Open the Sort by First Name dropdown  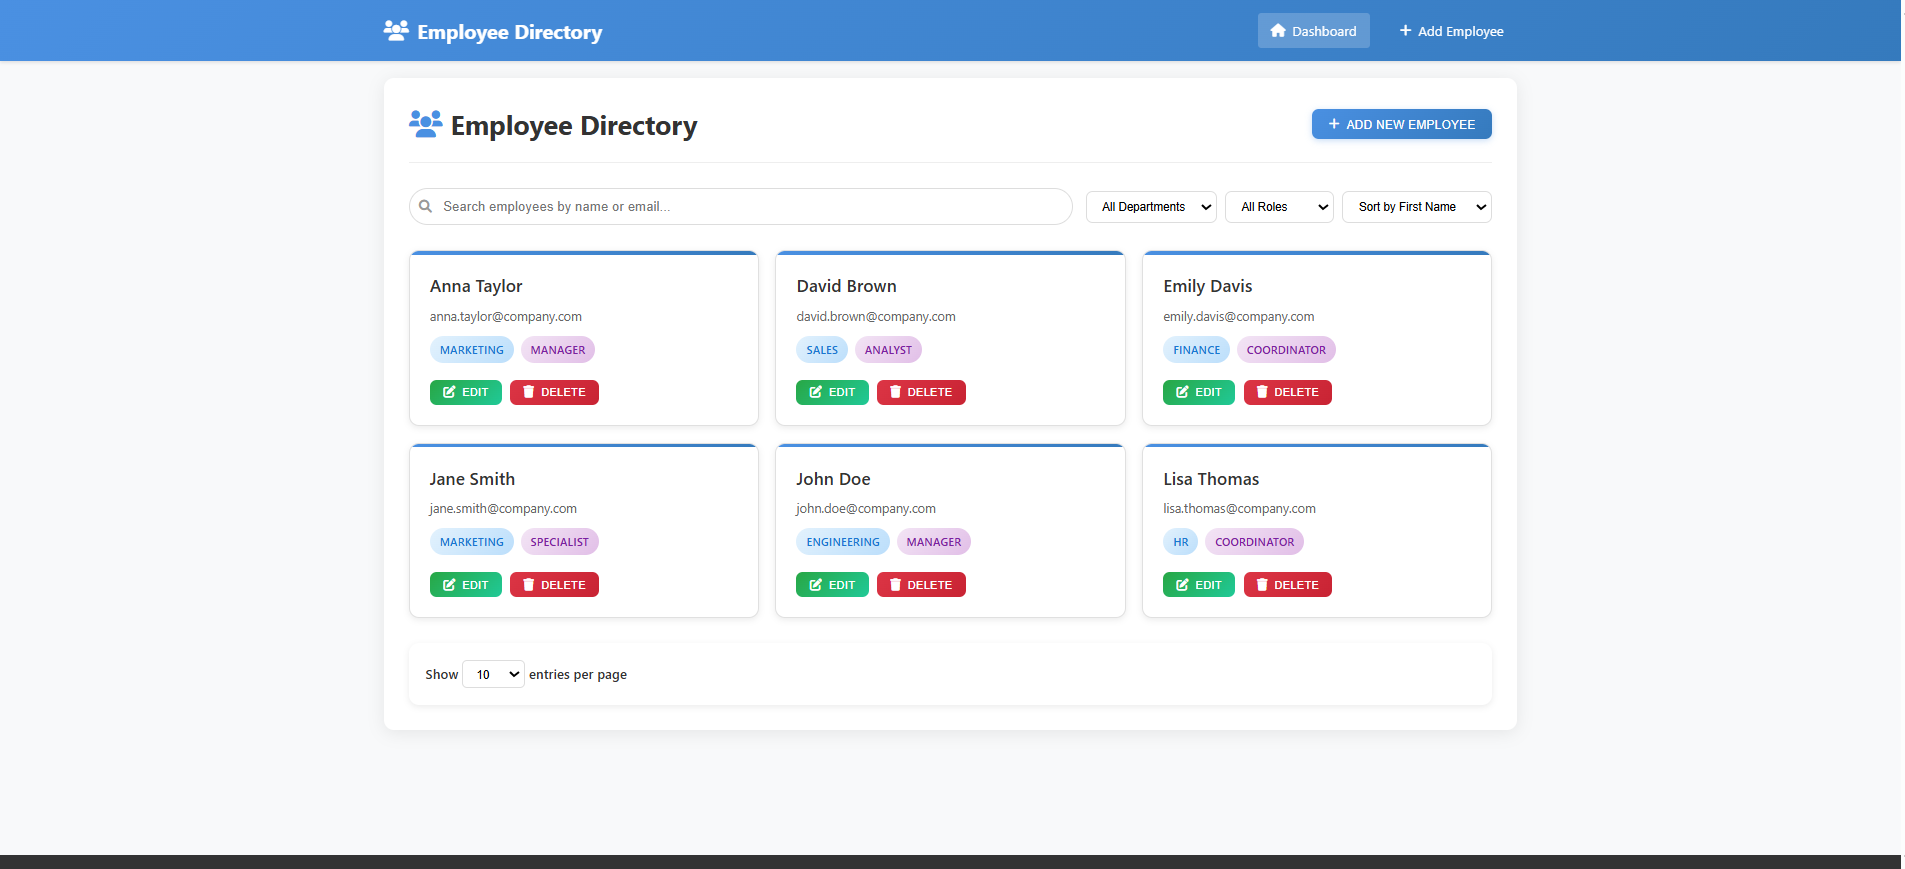tap(1416, 207)
